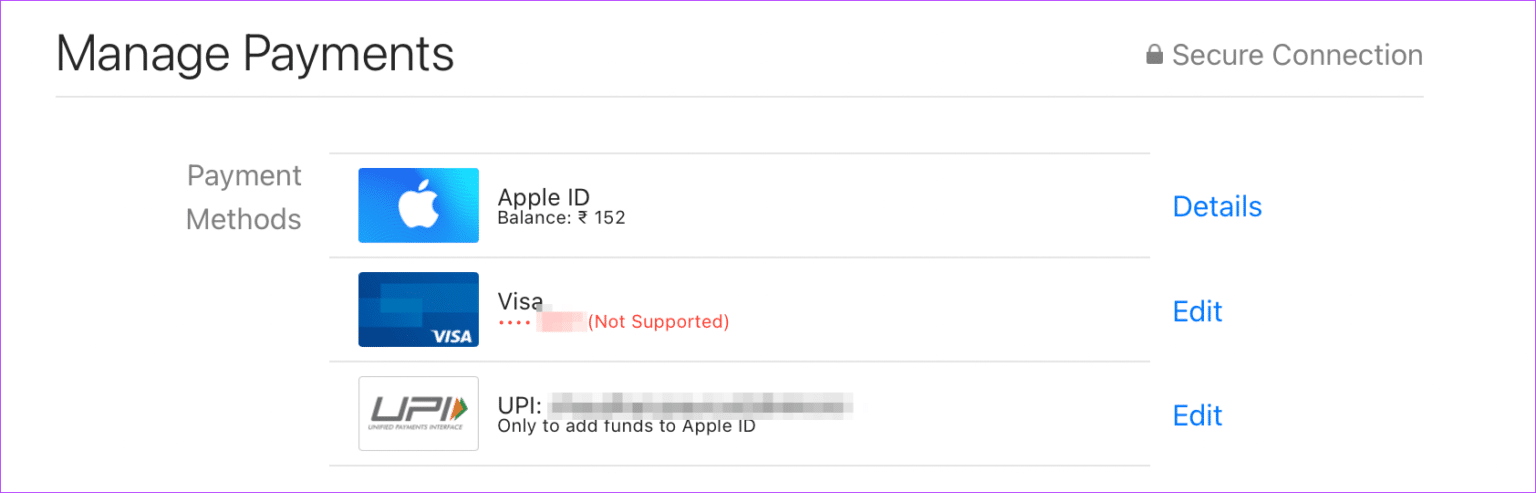Click the Secure Connection text

pos(1297,55)
